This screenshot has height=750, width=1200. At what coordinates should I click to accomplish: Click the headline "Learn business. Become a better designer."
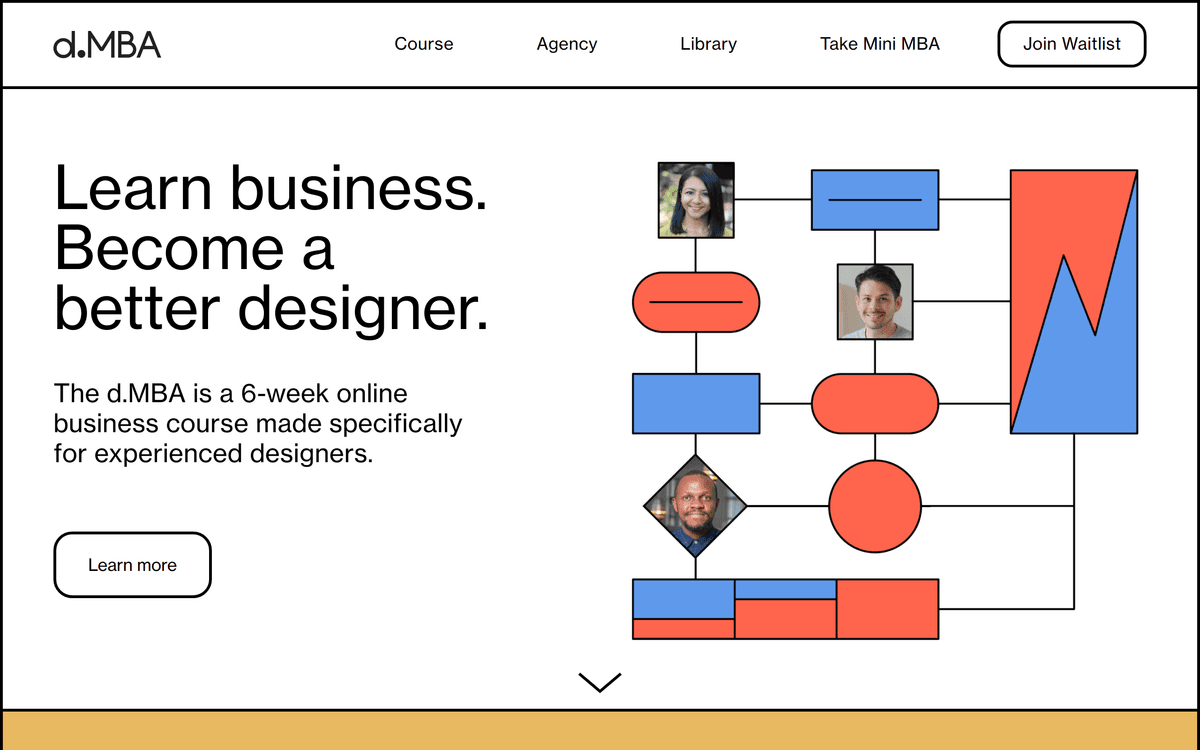coord(271,247)
